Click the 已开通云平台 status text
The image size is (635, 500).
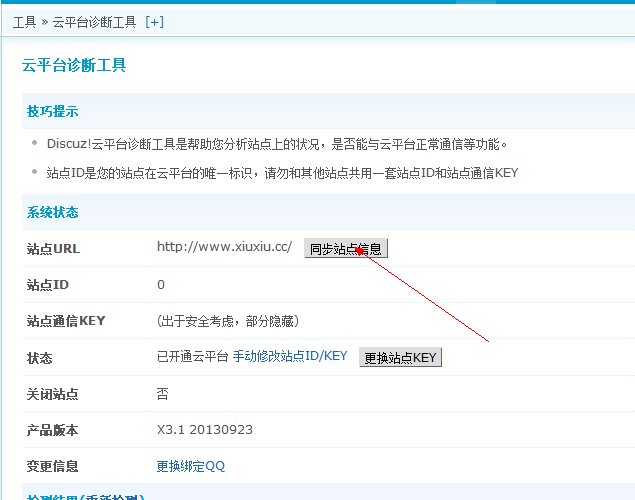click(193, 356)
